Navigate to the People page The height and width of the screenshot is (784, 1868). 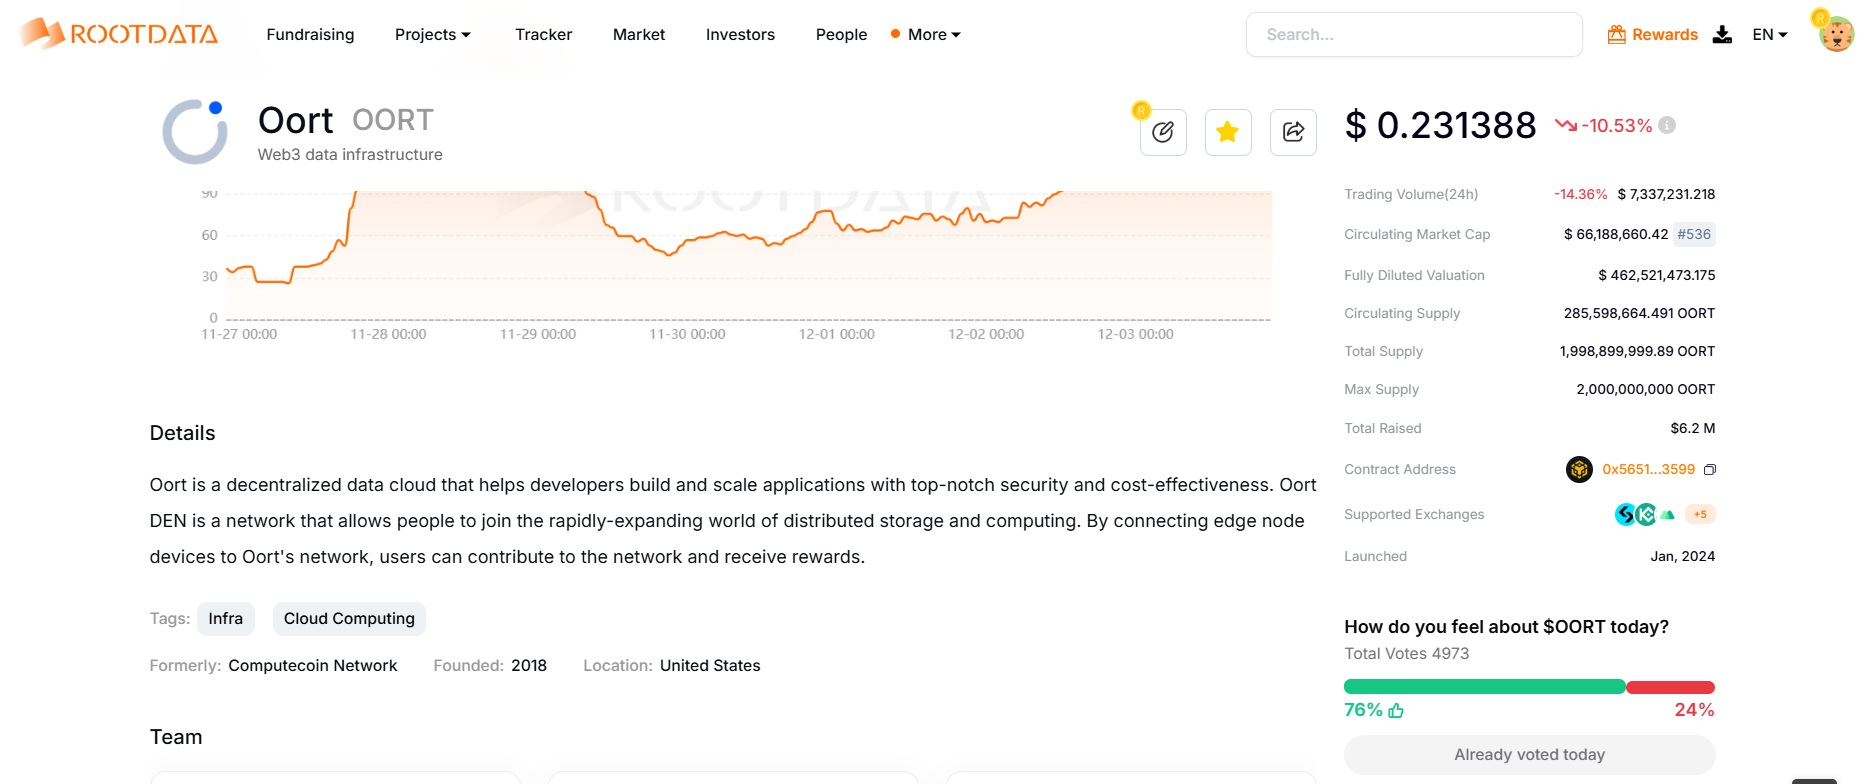841,34
